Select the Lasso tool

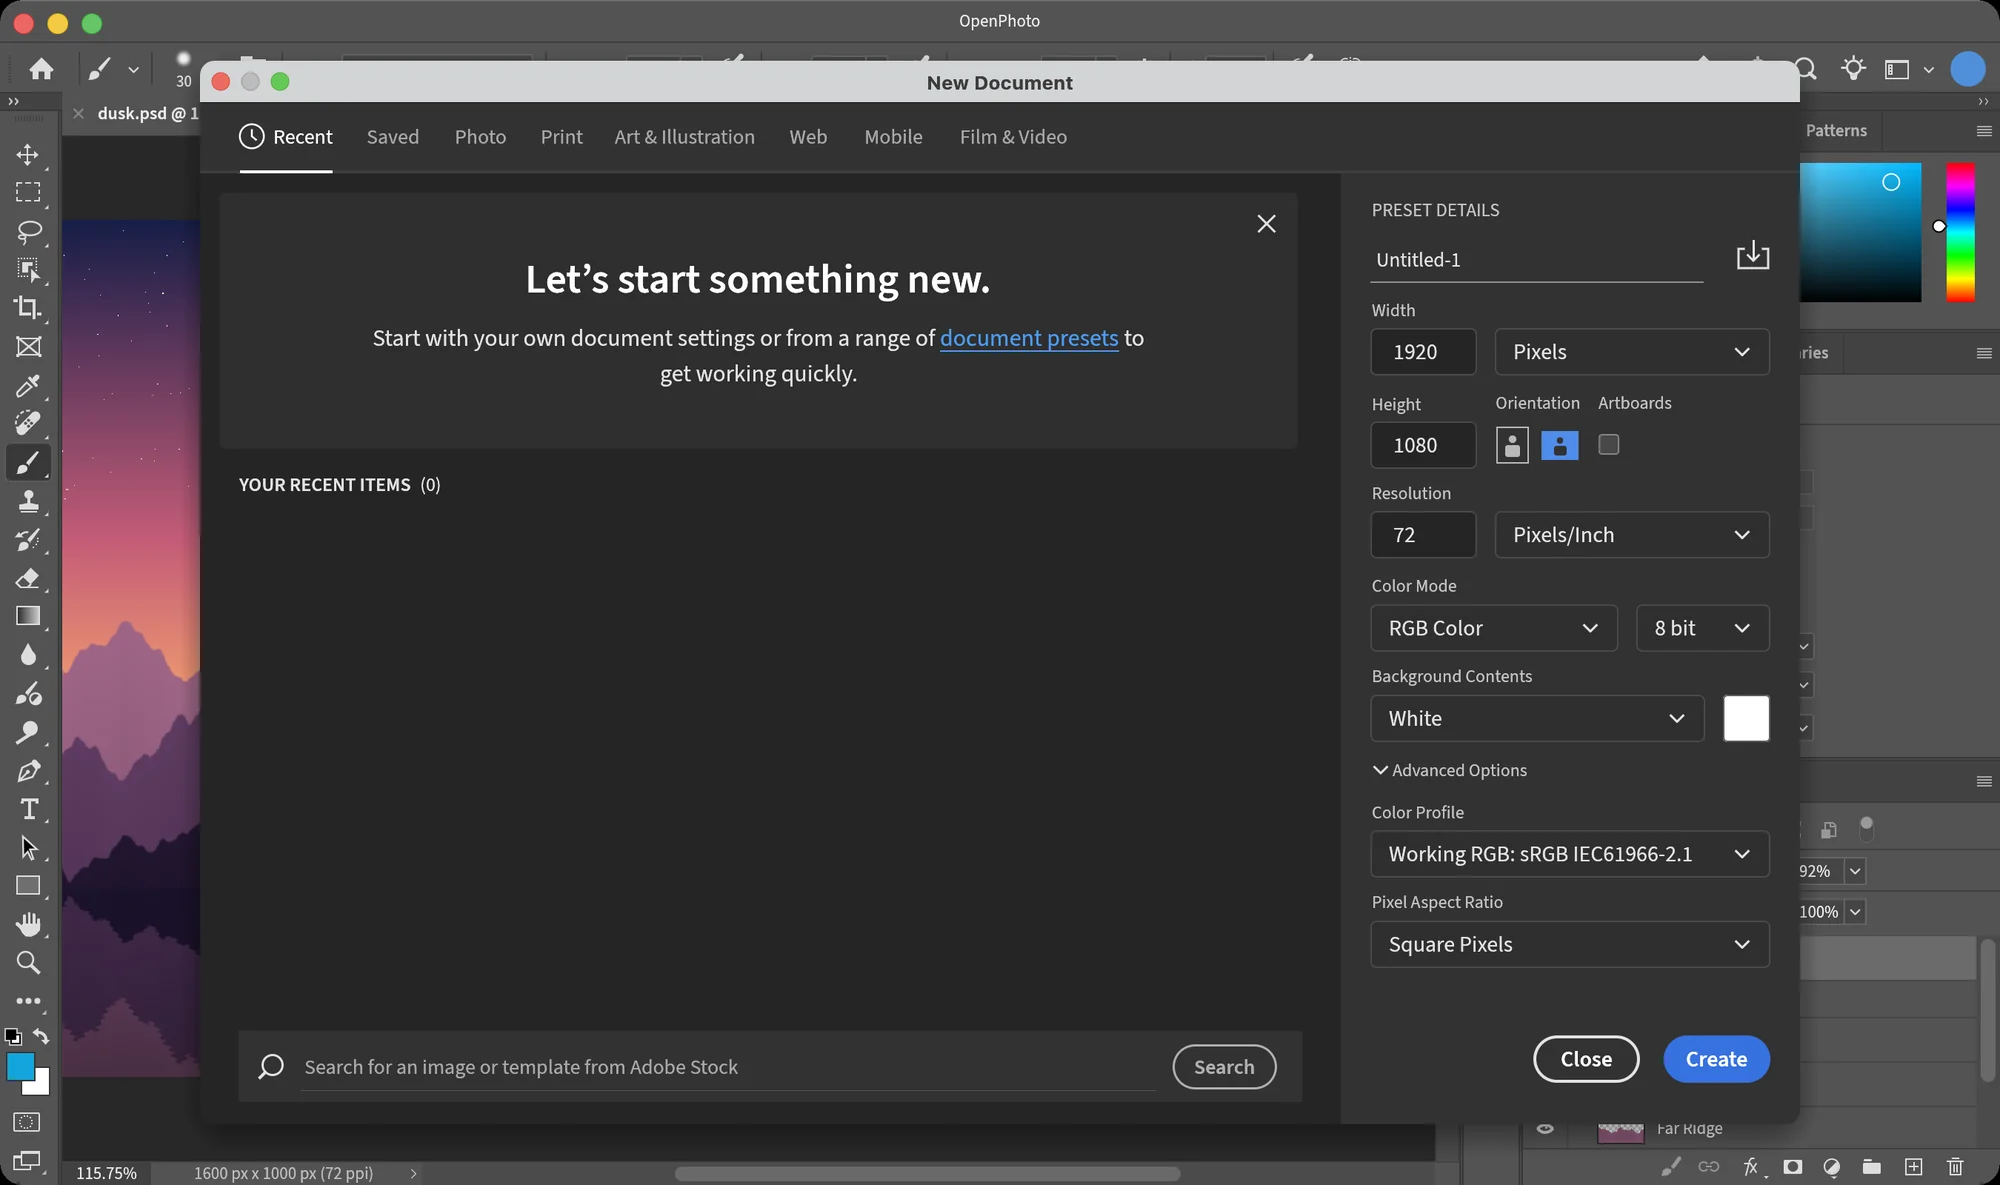click(x=28, y=231)
